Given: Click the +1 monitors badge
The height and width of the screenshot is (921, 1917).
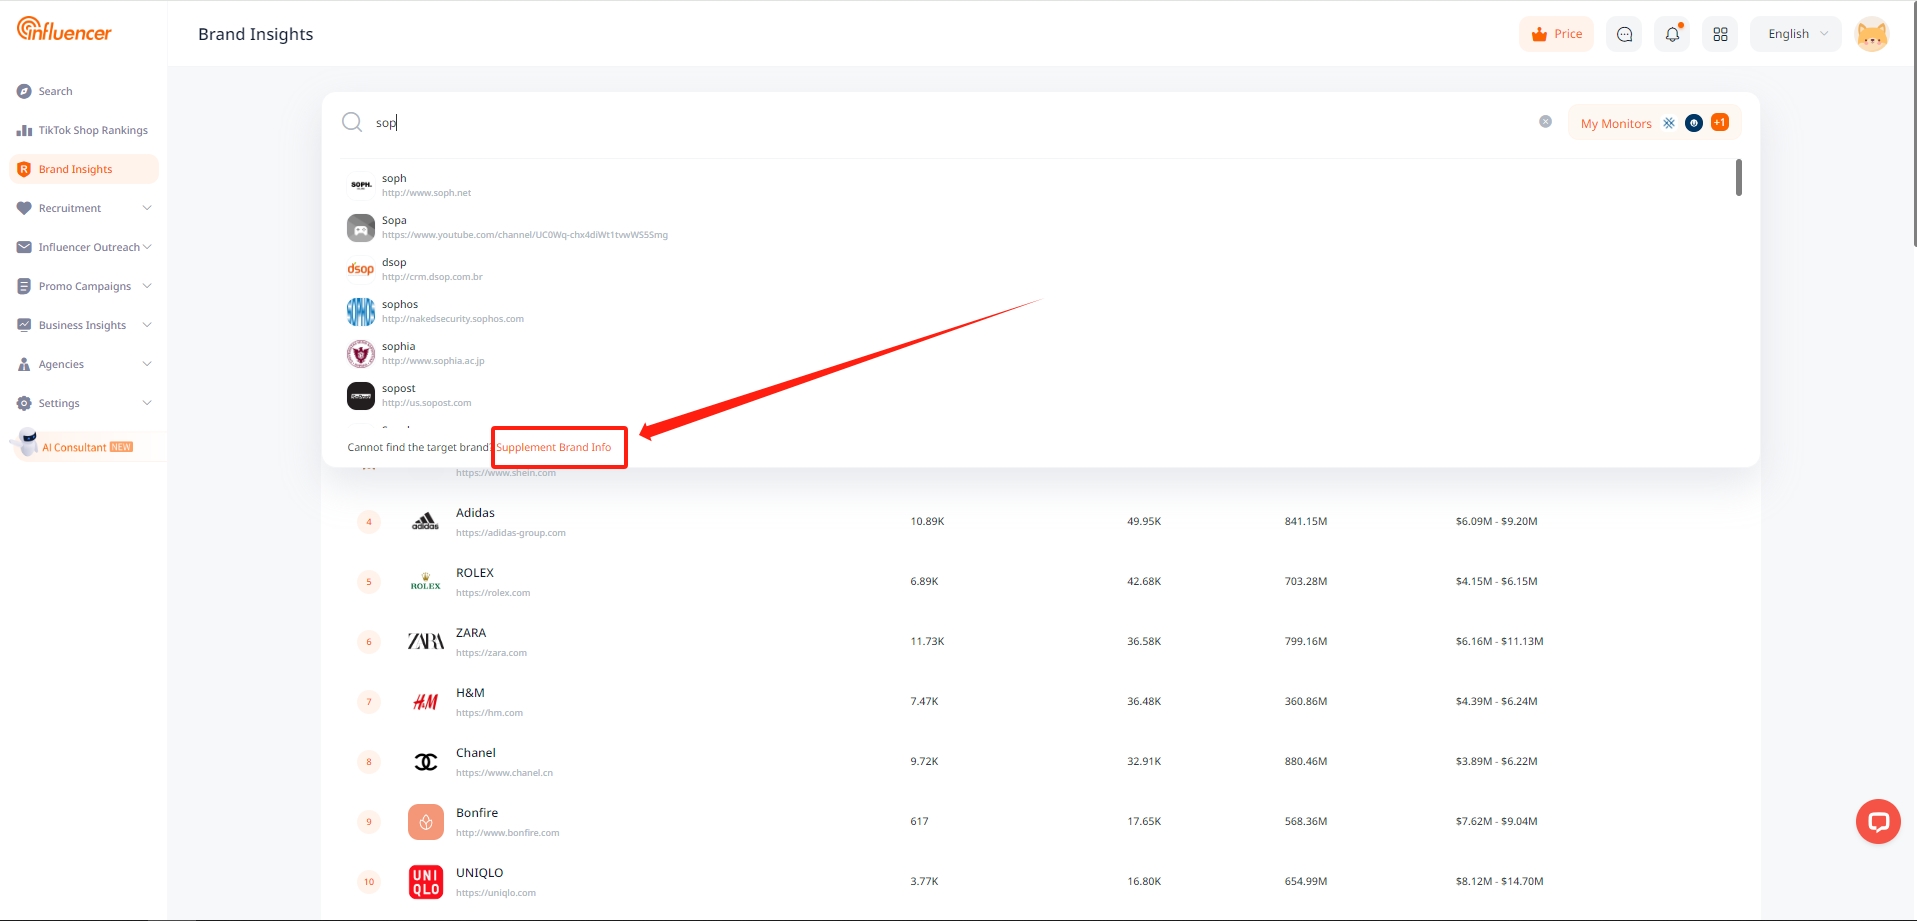Looking at the screenshot, I should tap(1720, 122).
